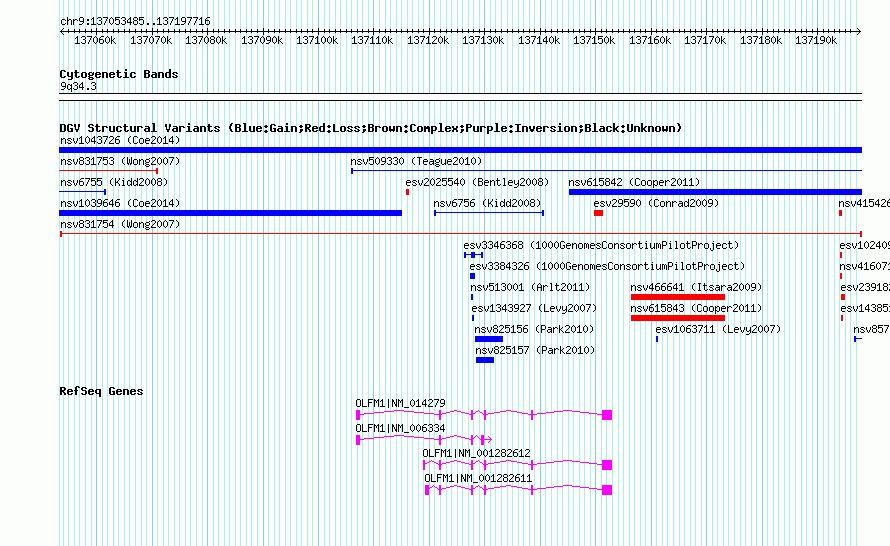
Task: Click the nsv831753 thin red span line
Action: 108,171
